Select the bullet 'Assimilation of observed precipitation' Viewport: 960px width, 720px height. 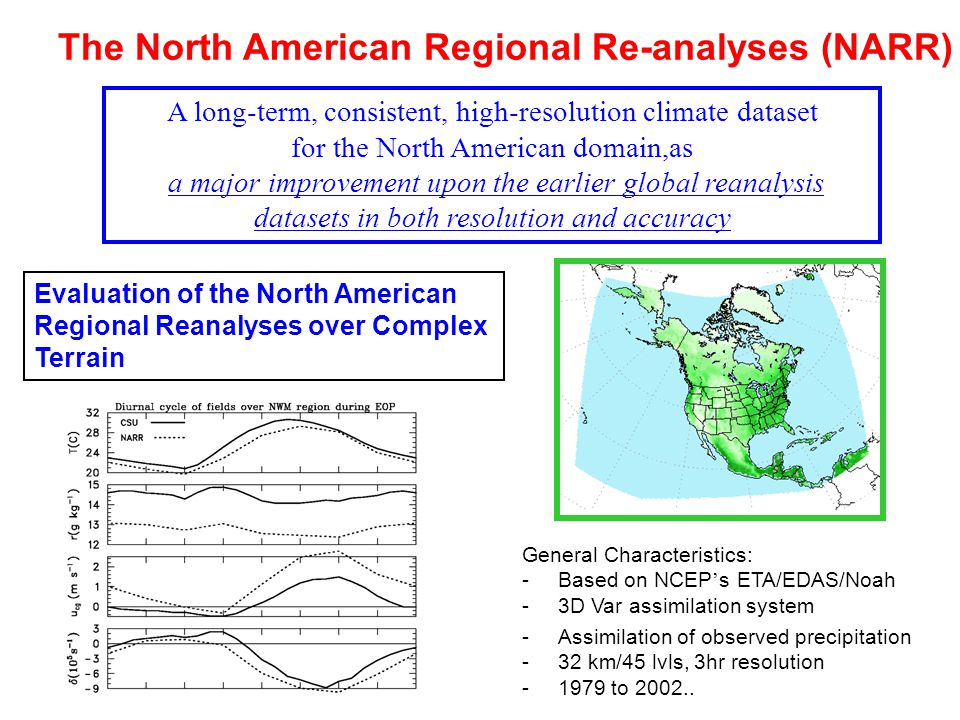[x=735, y=637]
